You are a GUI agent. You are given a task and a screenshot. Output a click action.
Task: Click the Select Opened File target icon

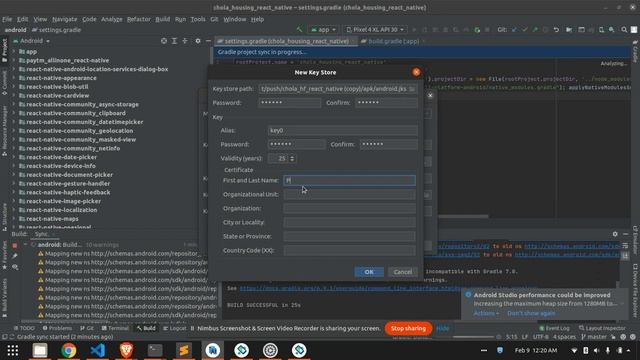(164, 41)
